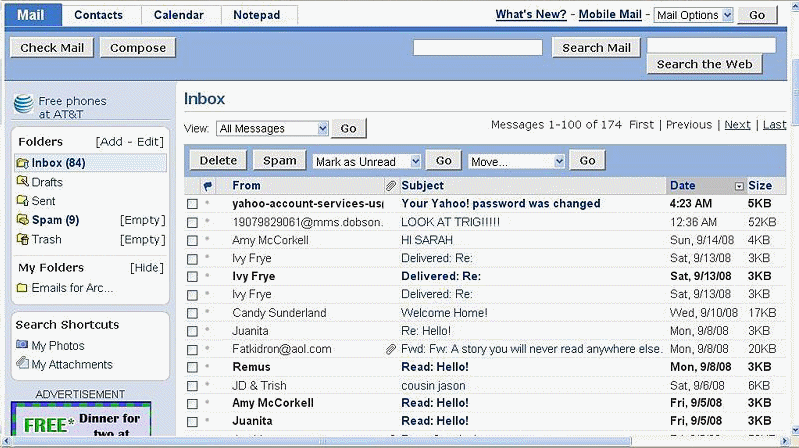
Task: Select checkbox for Fatkidron@aol.com message
Action: 192,350
